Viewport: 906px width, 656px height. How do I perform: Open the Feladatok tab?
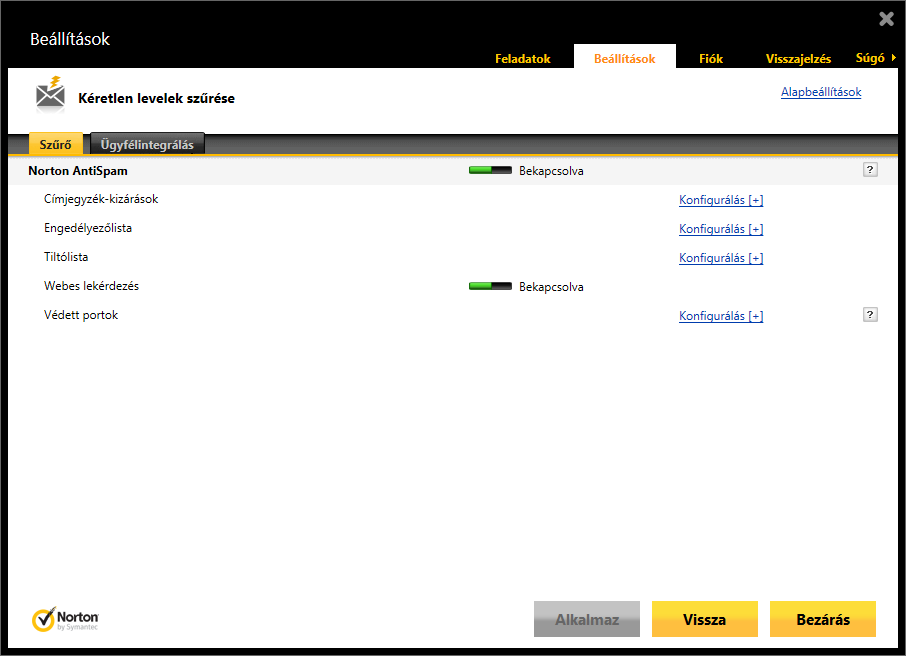tap(522, 58)
